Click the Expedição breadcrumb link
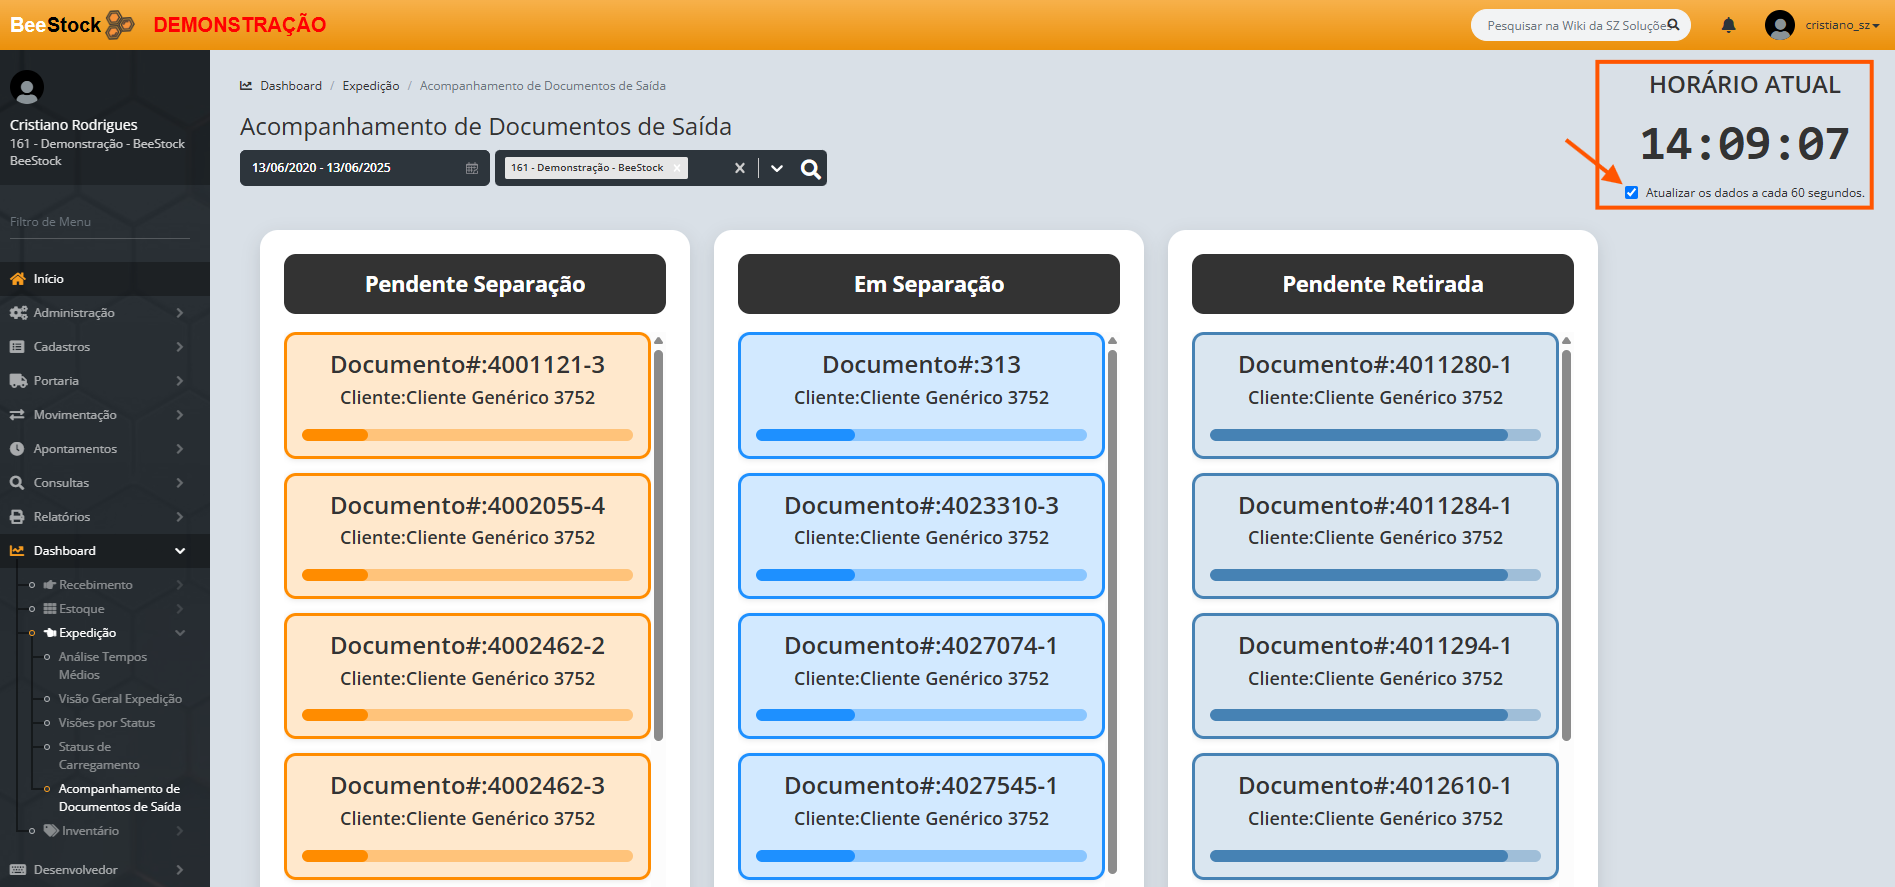Image resolution: width=1895 pixels, height=887 pixels. click(370, 86)
